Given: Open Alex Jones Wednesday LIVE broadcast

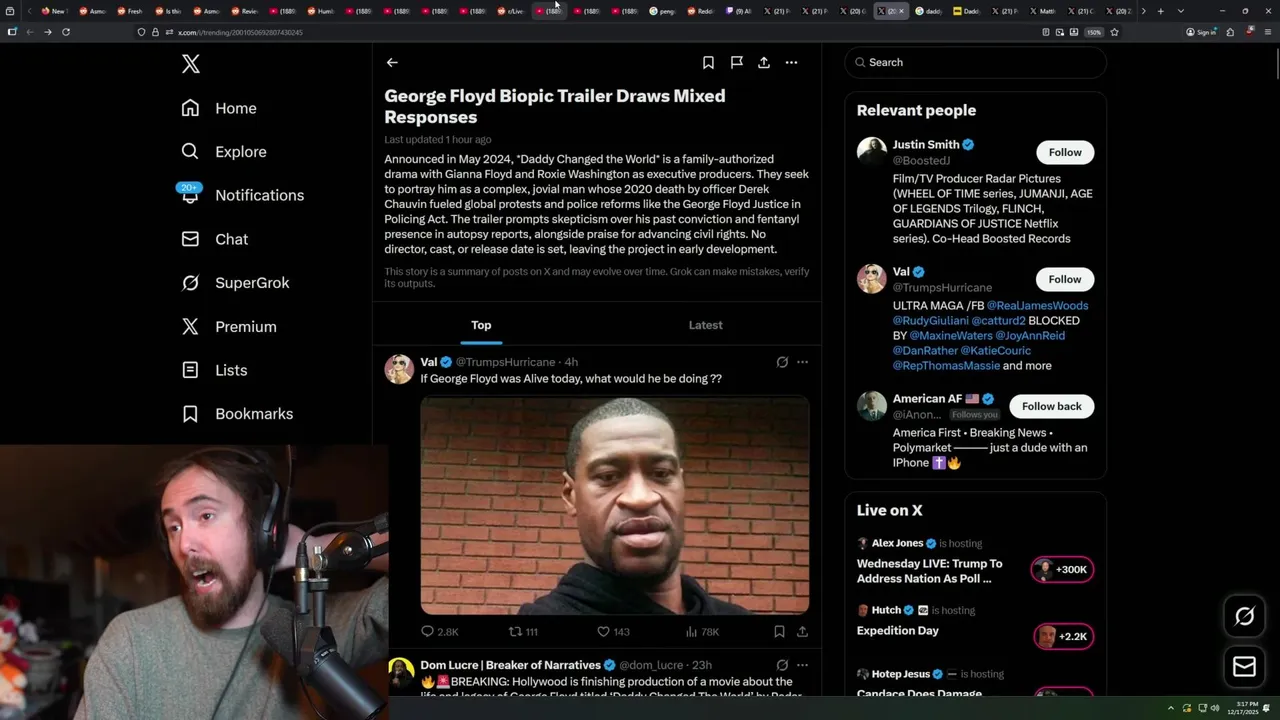Looking at the screenshot, I should pos(929,571).
